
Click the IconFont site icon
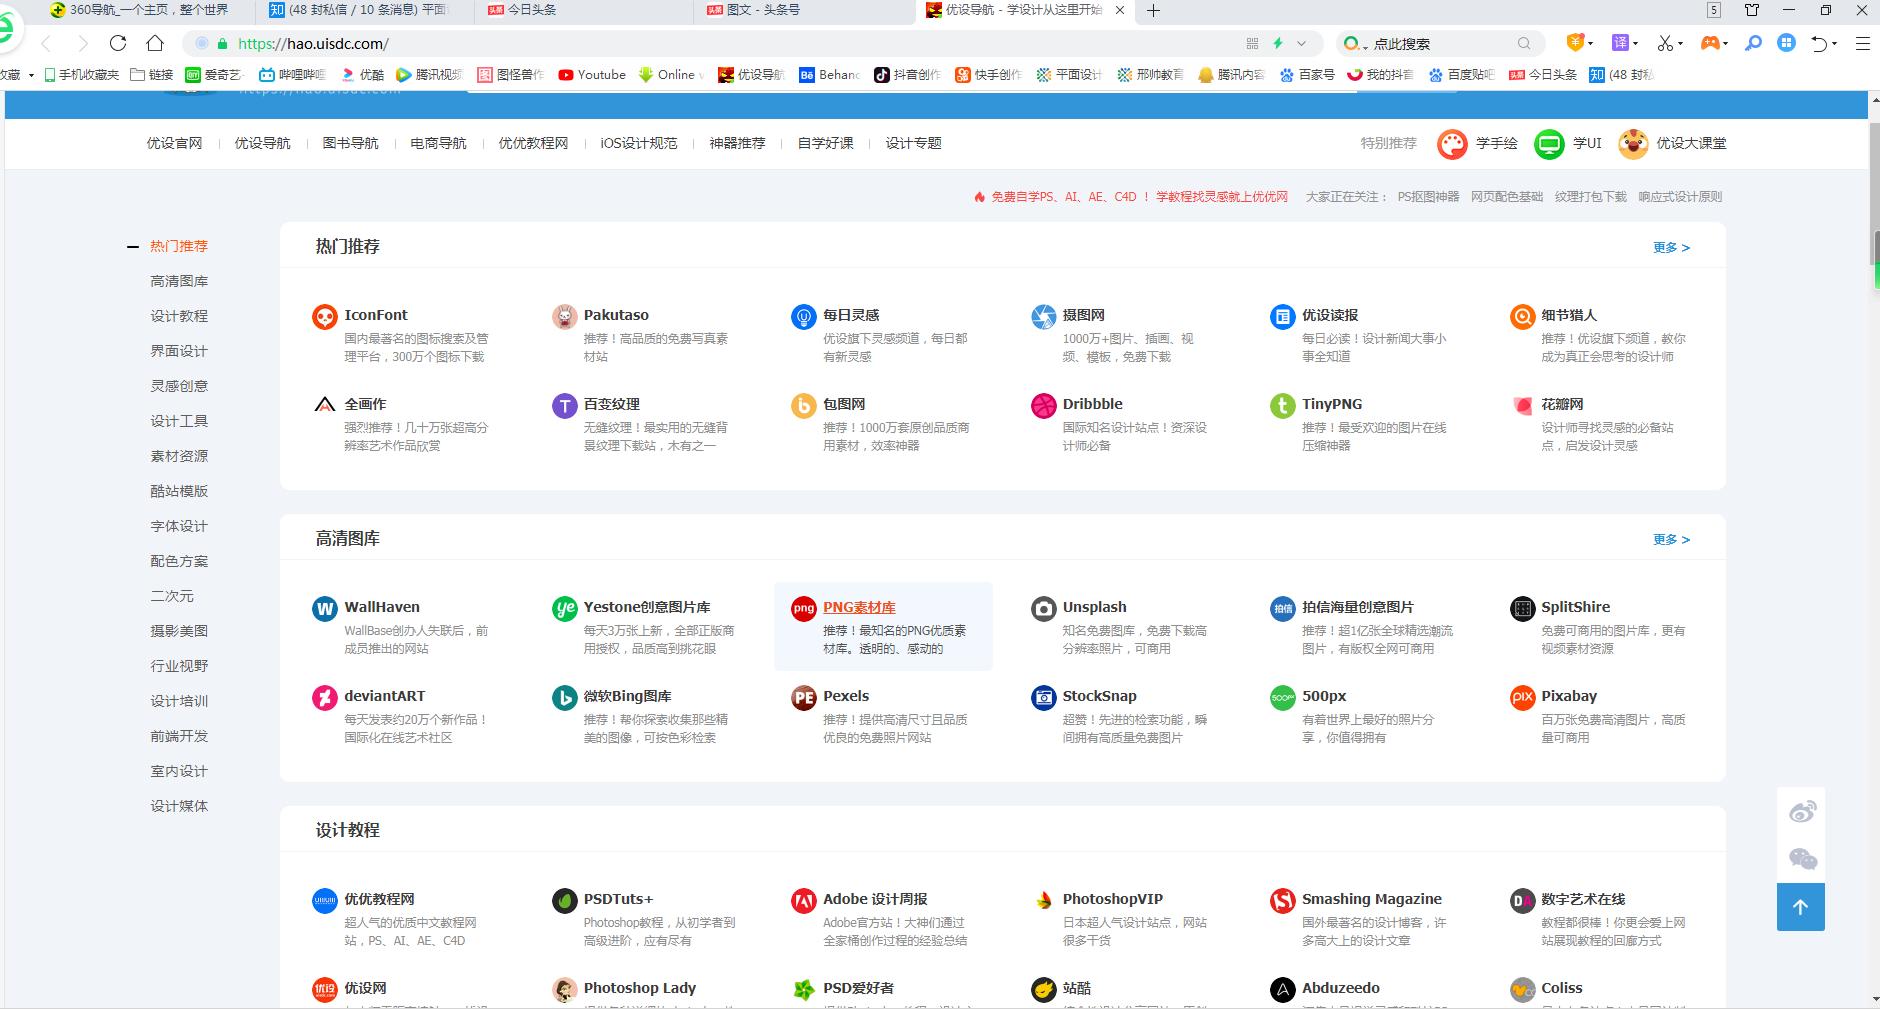point(324,317)
